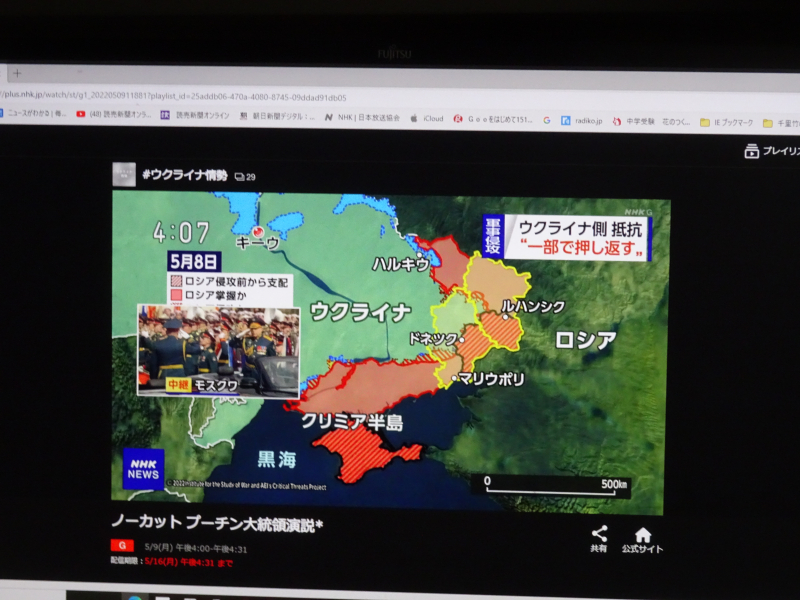Click the channel thumbnail beside #ウクライナ情勢

click(124, 174)
